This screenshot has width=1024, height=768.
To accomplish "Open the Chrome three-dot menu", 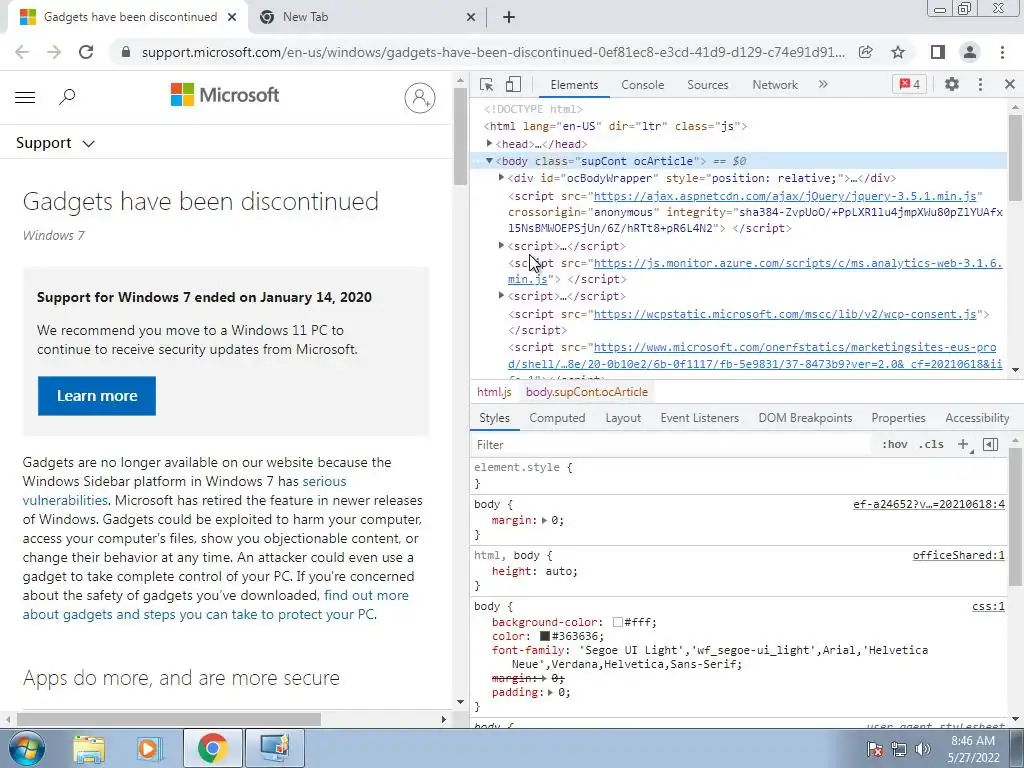I will coord(1002,52).
